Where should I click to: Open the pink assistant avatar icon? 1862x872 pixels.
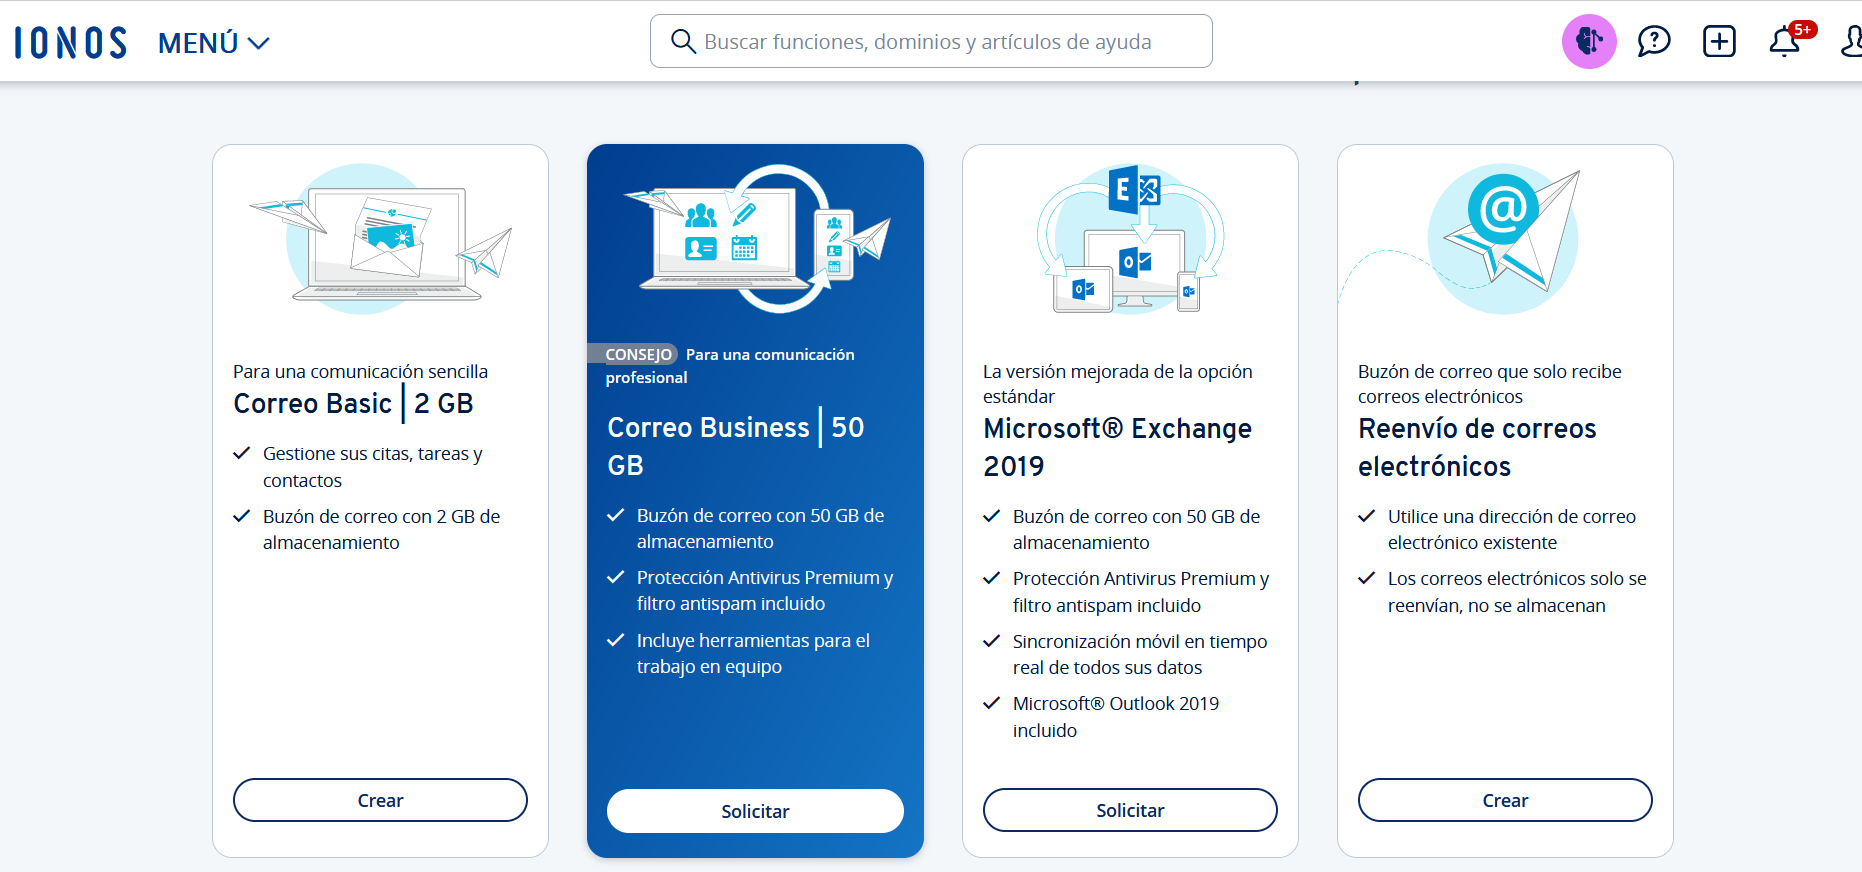[x=1589, y=41]
